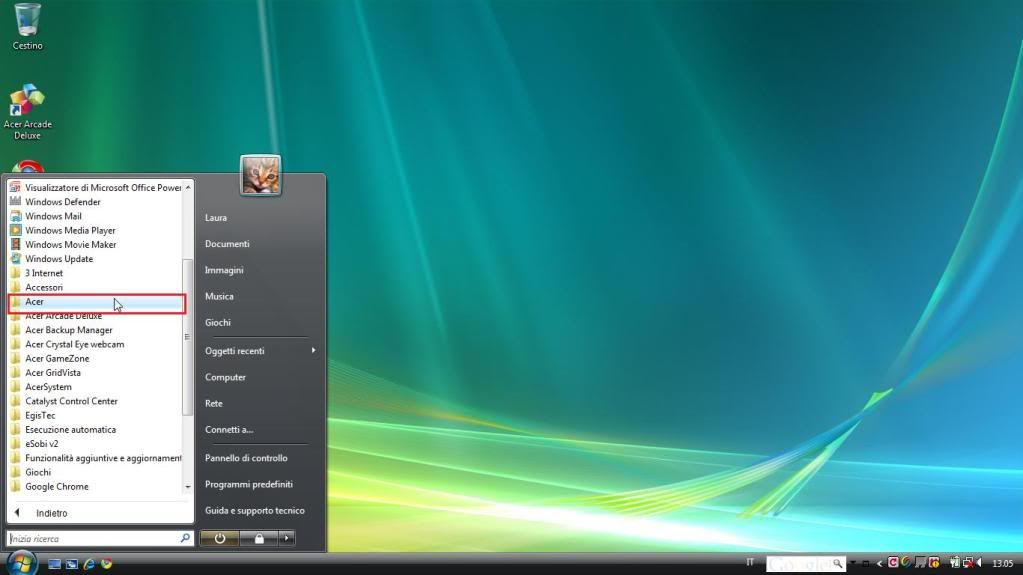Expand the Acer Backup Manager folder
The width and height of the screenshot is (1023, 575).
point(95,330)
